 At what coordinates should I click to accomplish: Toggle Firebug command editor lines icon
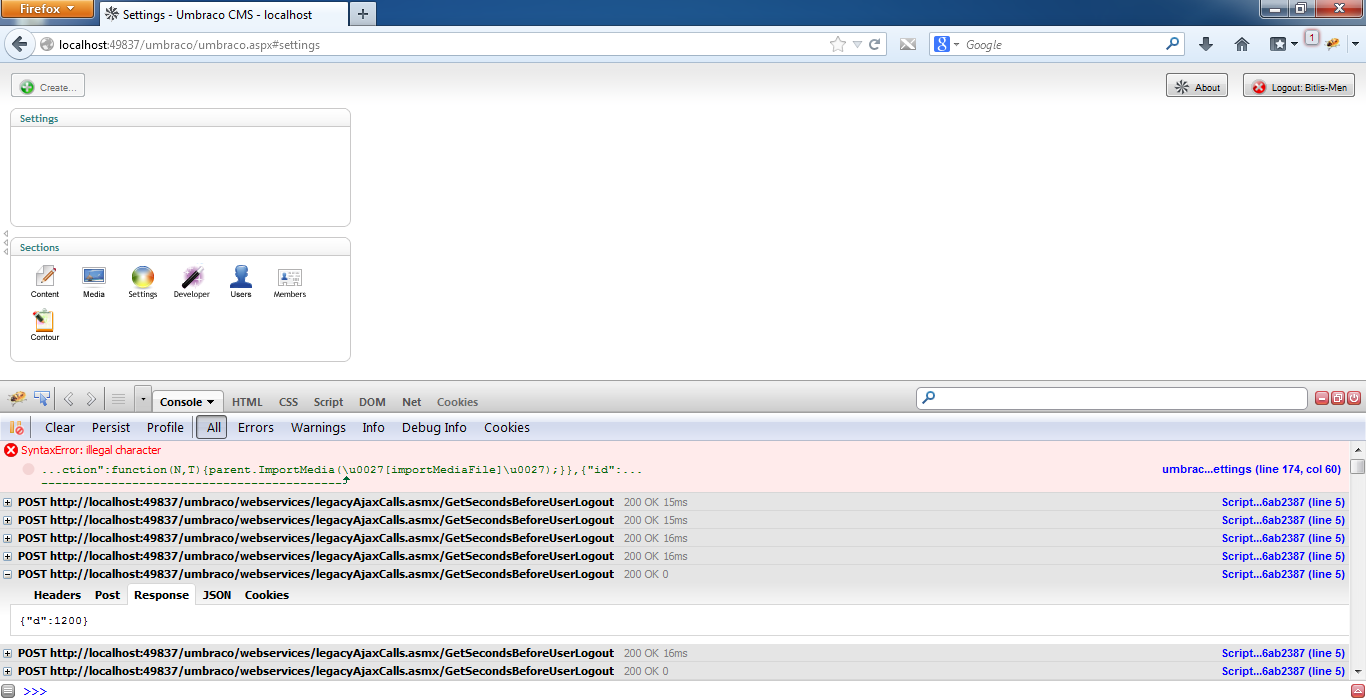pos(118,400)
